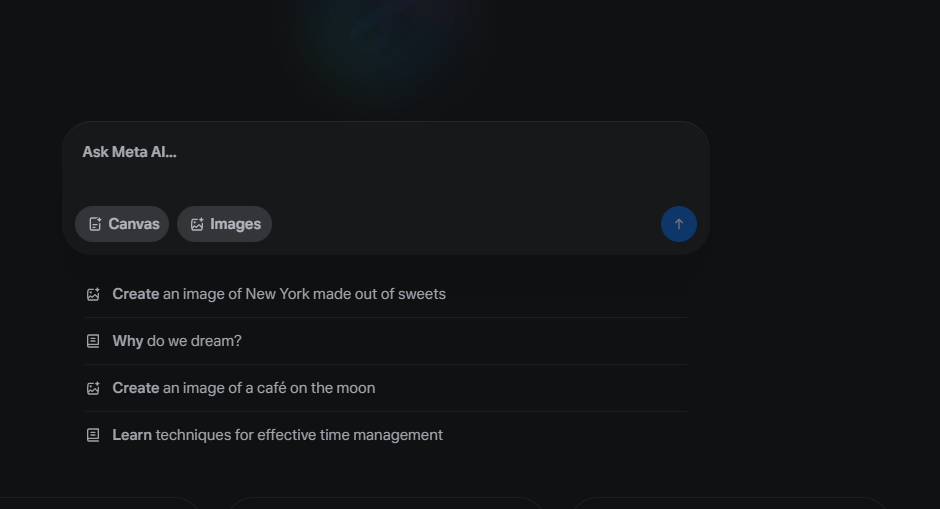This screenshot has width=940, height=509.
Task: Click image icon beside café on the moon
Action: [93, 388]
